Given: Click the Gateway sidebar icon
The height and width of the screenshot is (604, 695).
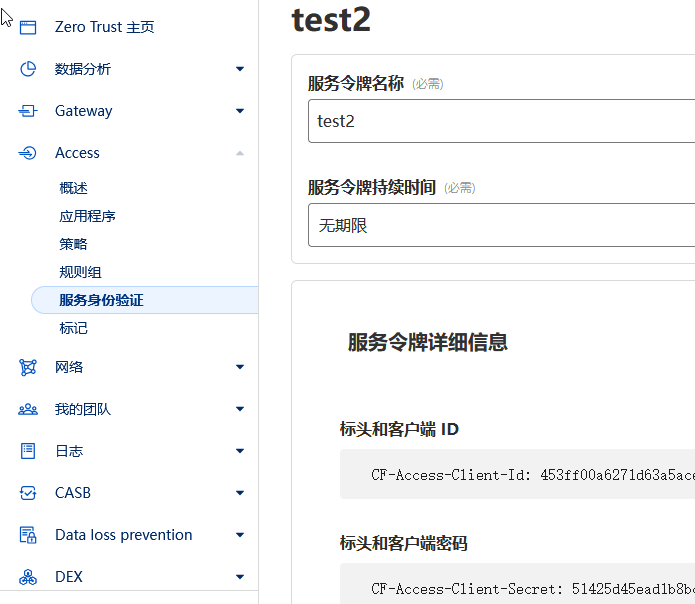Looking at the screenshot, I should click(x=28, y=111).
